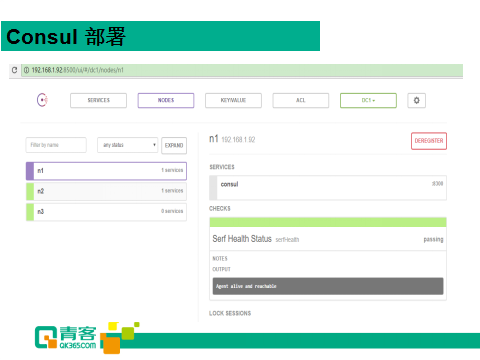Screen dimensions: 480x360
Task: Click the Serf Health Status check
Action: point(328,239)
